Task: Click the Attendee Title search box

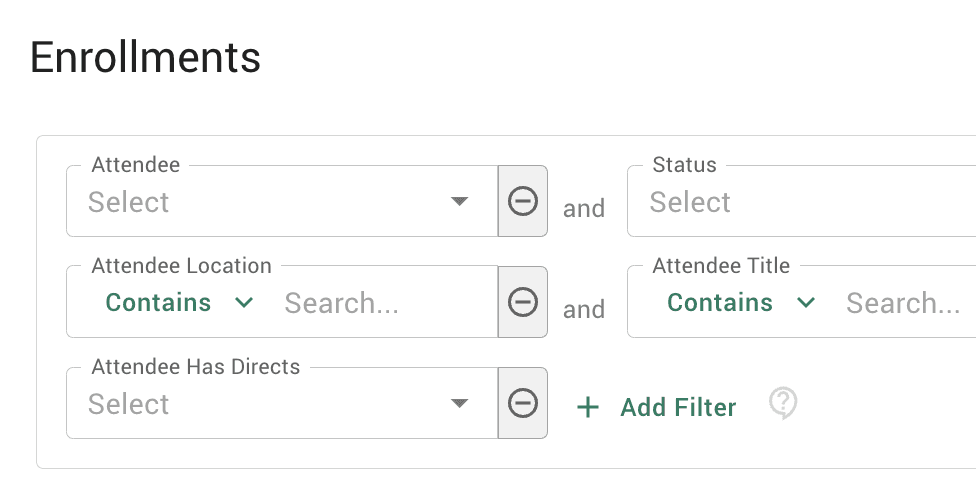Action: (905, 303)
